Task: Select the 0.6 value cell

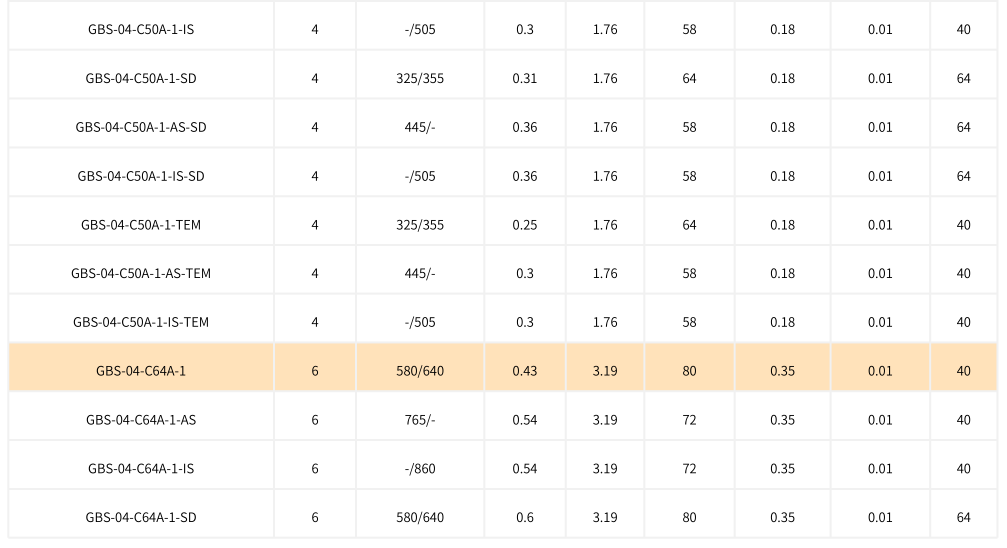Action: point(525,517)
